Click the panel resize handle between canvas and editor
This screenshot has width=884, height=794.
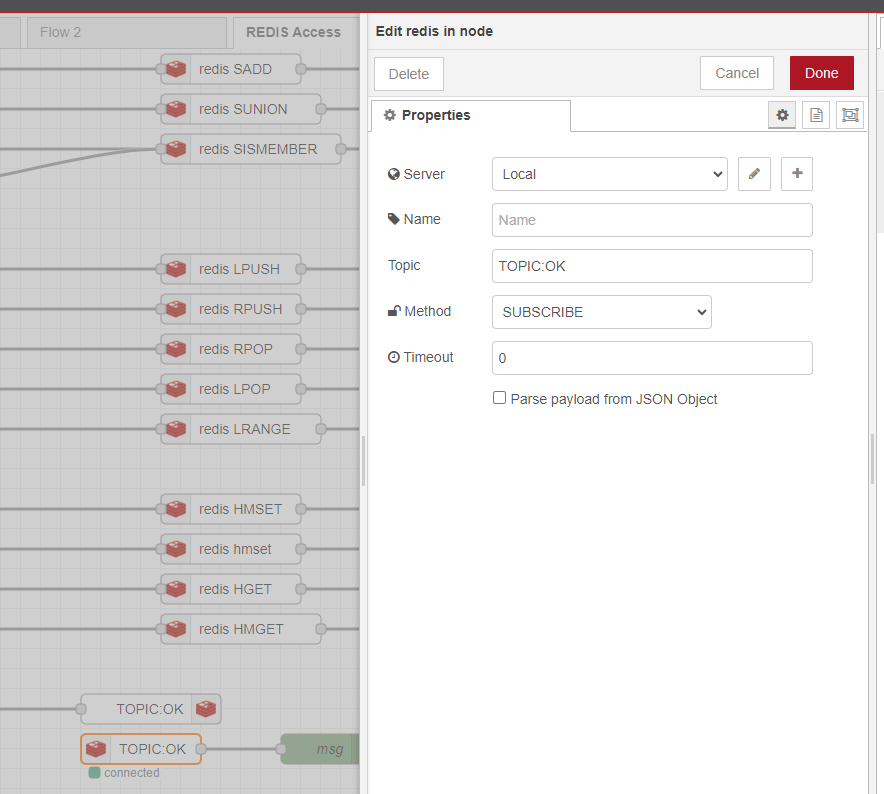coord(364,461)
